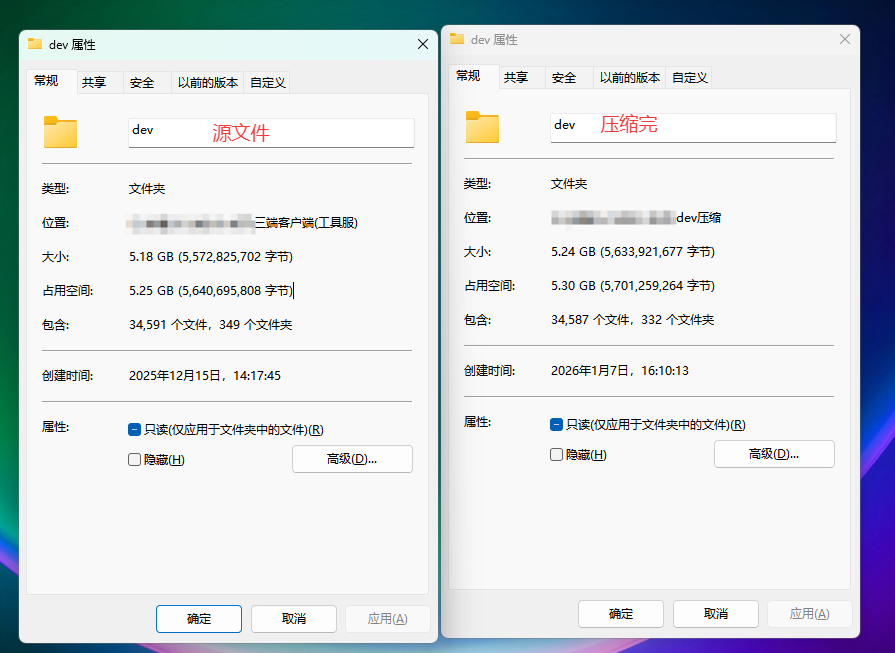Close the 源文件 dev properties window
The height and width of the screenshot is (653, 895).
(423, 45)
